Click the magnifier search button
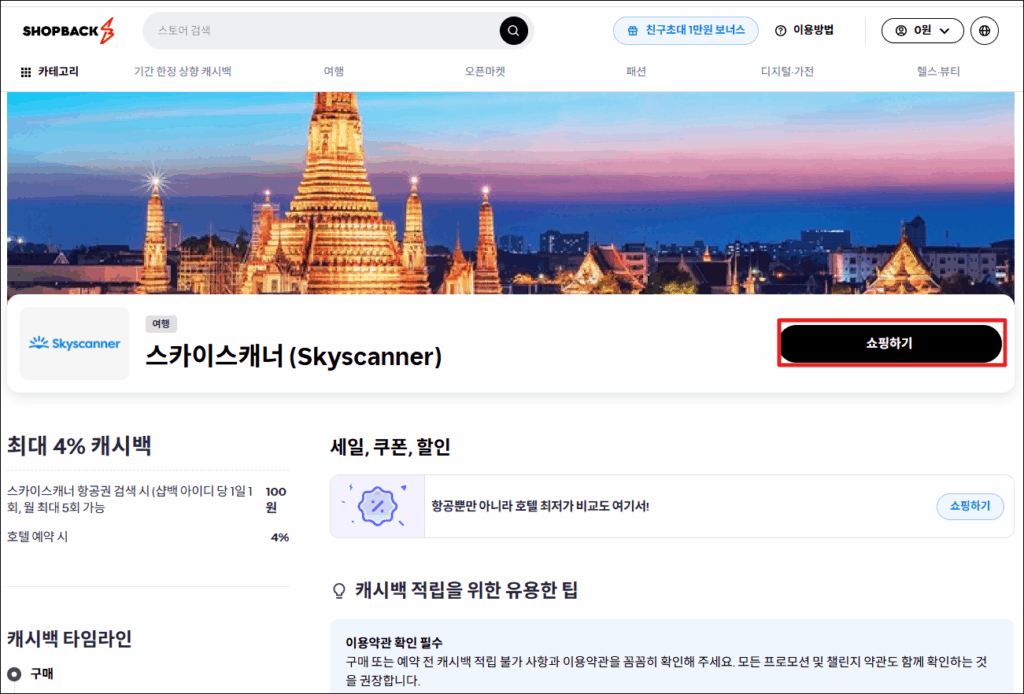This screenshot has height=694, width=1024. [513, 31]
